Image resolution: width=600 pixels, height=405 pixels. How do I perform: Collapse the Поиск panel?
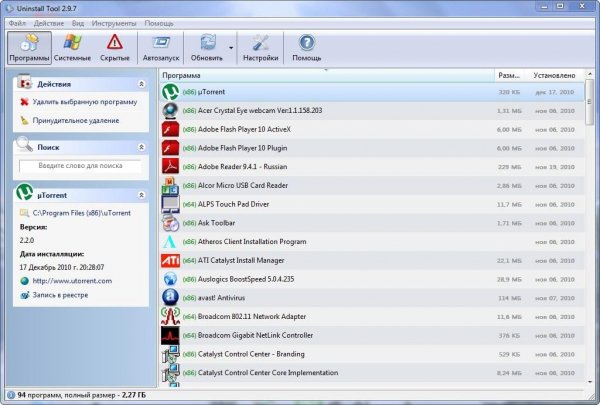(141, 147)
